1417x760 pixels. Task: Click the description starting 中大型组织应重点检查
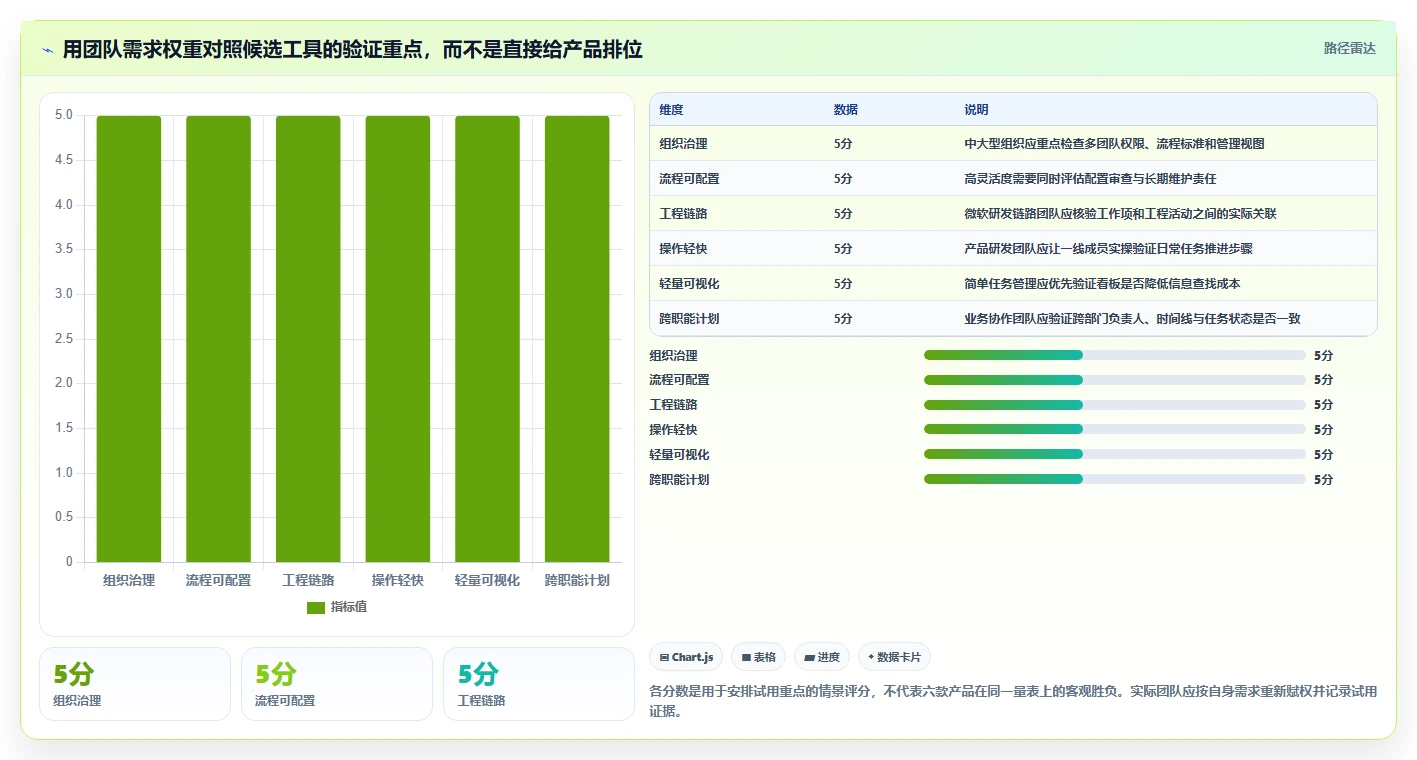(x=1114, y=144)
